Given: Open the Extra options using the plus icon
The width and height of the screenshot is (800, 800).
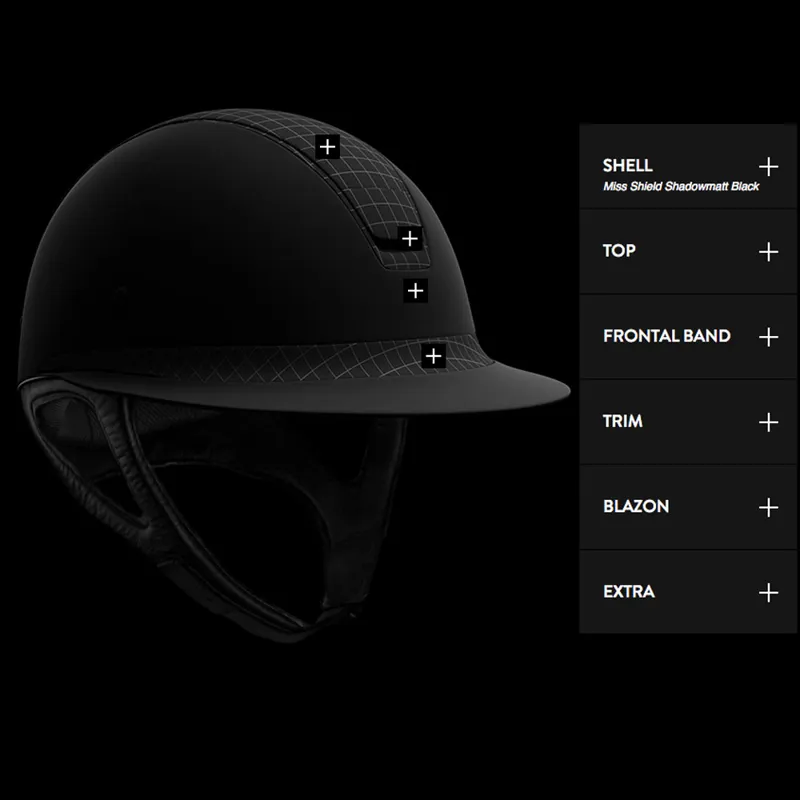Looking at the screenshot, I should click(768, 592).
